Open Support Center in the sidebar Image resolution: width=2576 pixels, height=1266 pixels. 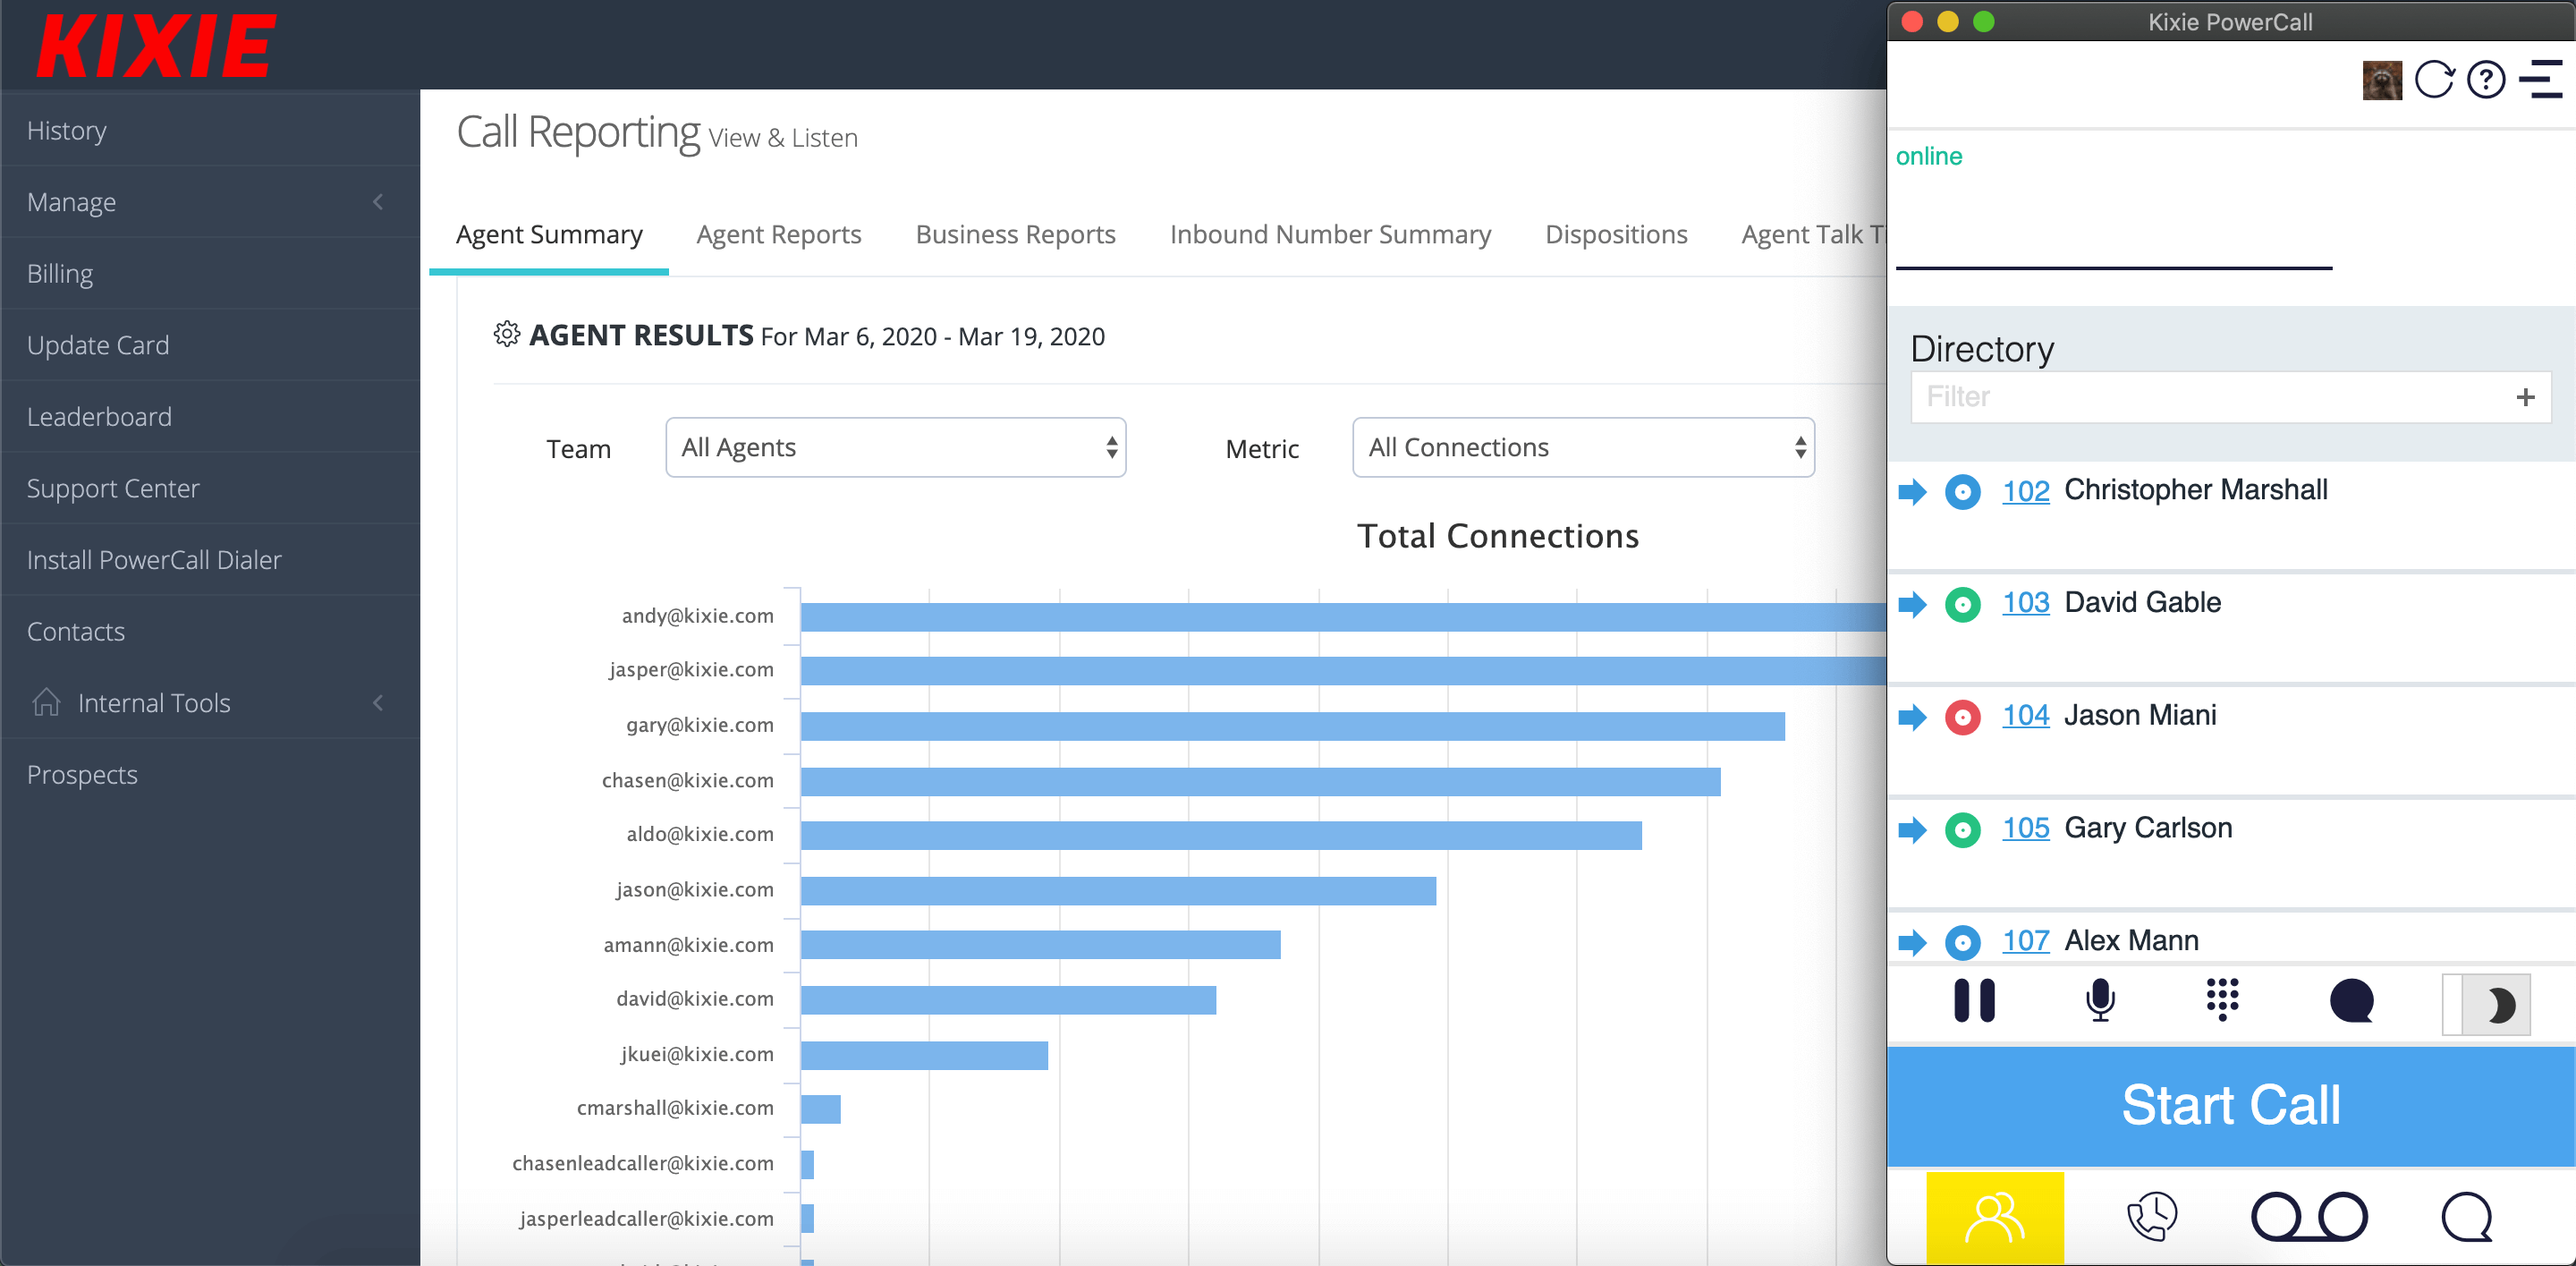tap(210, 488)
